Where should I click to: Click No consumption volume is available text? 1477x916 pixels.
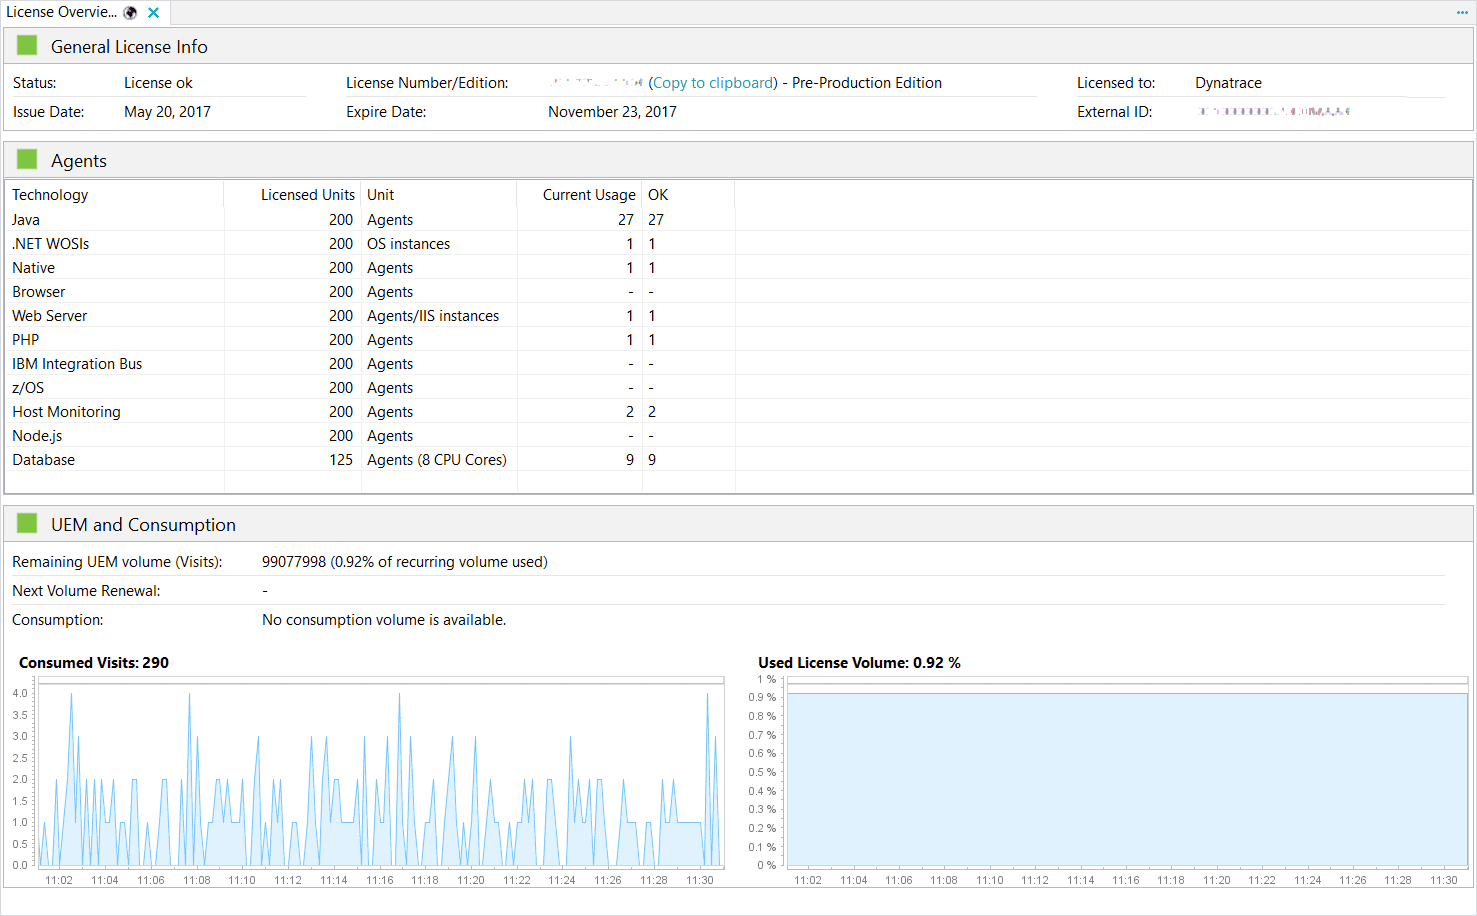[384, 620]
